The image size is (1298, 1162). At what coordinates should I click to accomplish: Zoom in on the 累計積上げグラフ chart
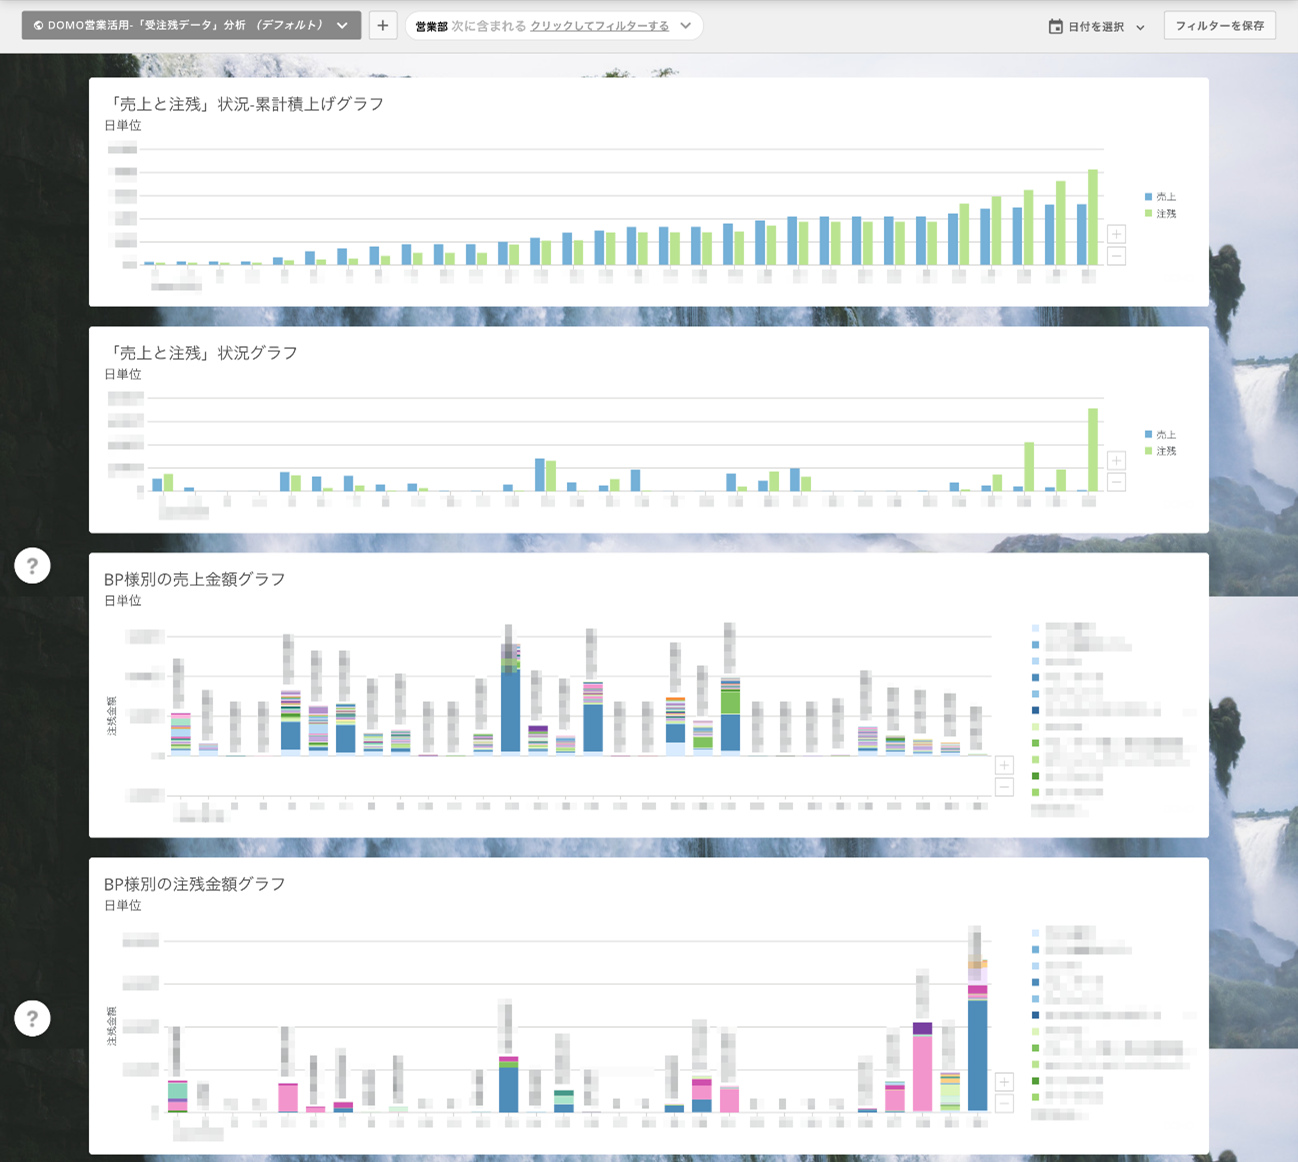click(x=1116, y=234)
